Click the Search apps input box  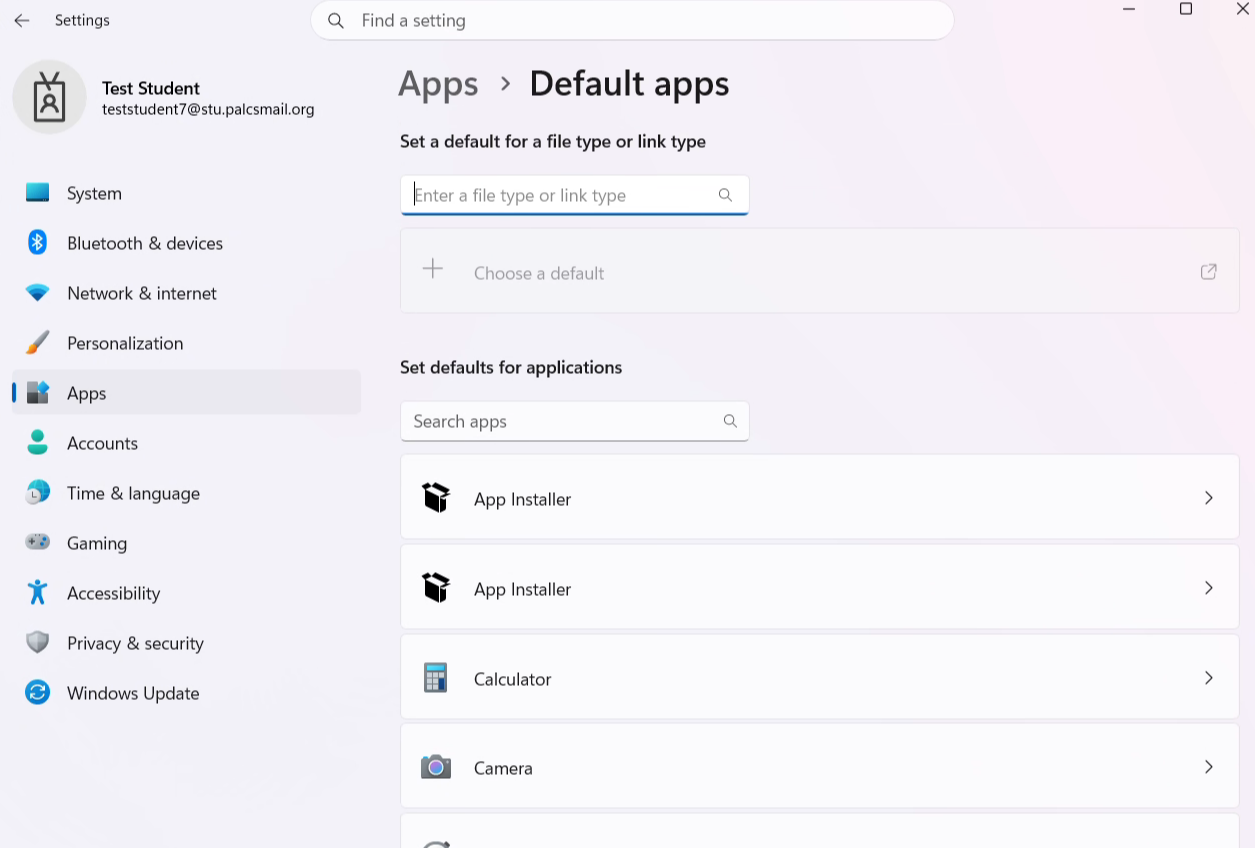(x=574, y=421)
